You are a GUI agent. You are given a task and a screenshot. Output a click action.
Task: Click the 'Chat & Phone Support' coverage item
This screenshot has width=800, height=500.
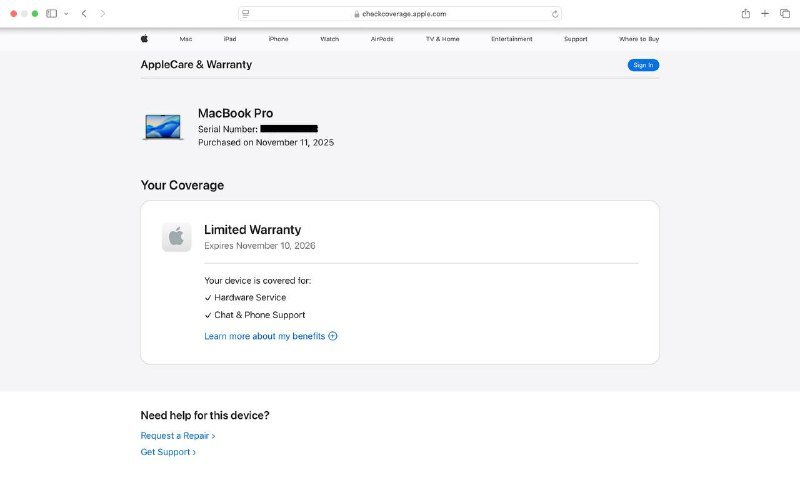pos(260,315)
